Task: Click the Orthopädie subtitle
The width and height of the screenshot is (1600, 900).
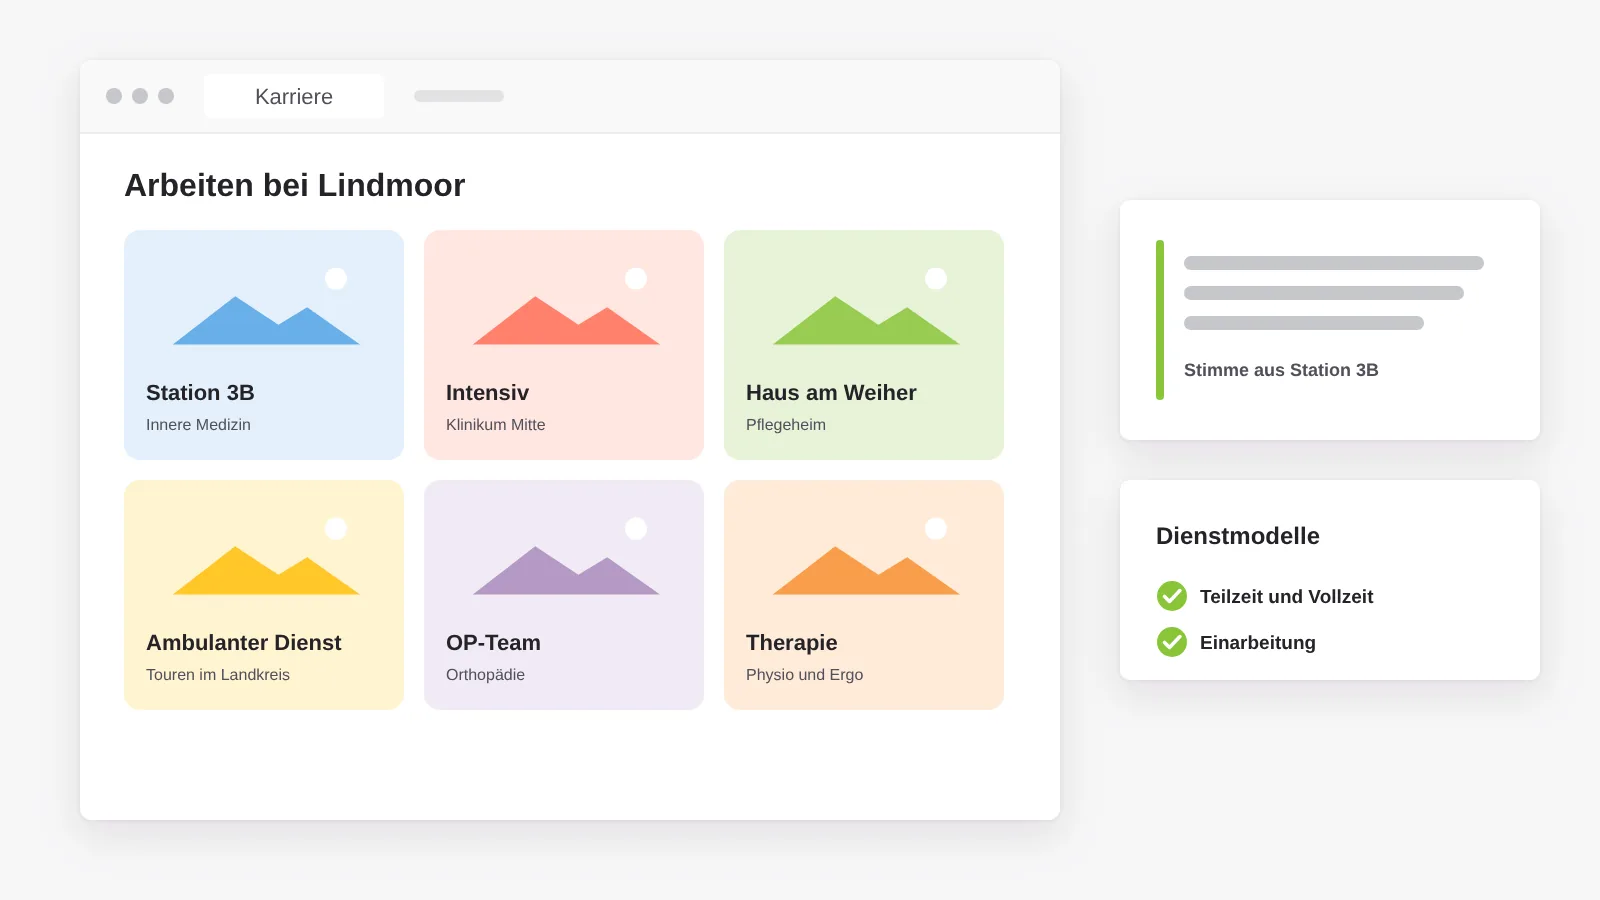Action: click(x=485, y=675)
